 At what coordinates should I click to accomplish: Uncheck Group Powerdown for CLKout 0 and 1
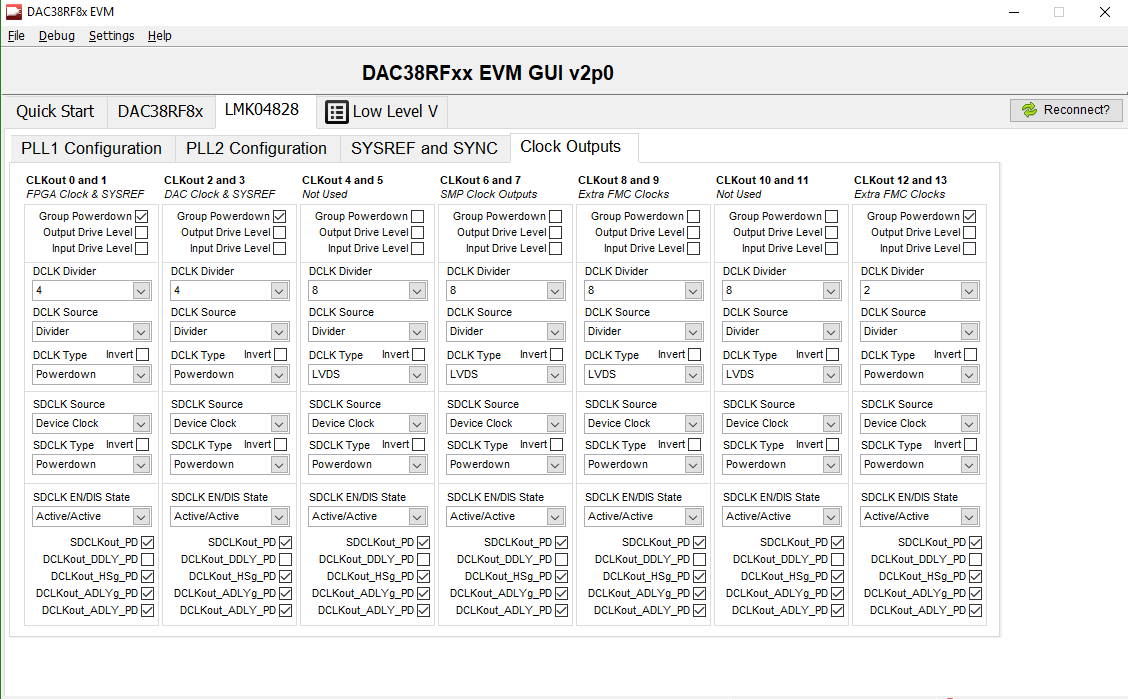[x=142, y=216]
